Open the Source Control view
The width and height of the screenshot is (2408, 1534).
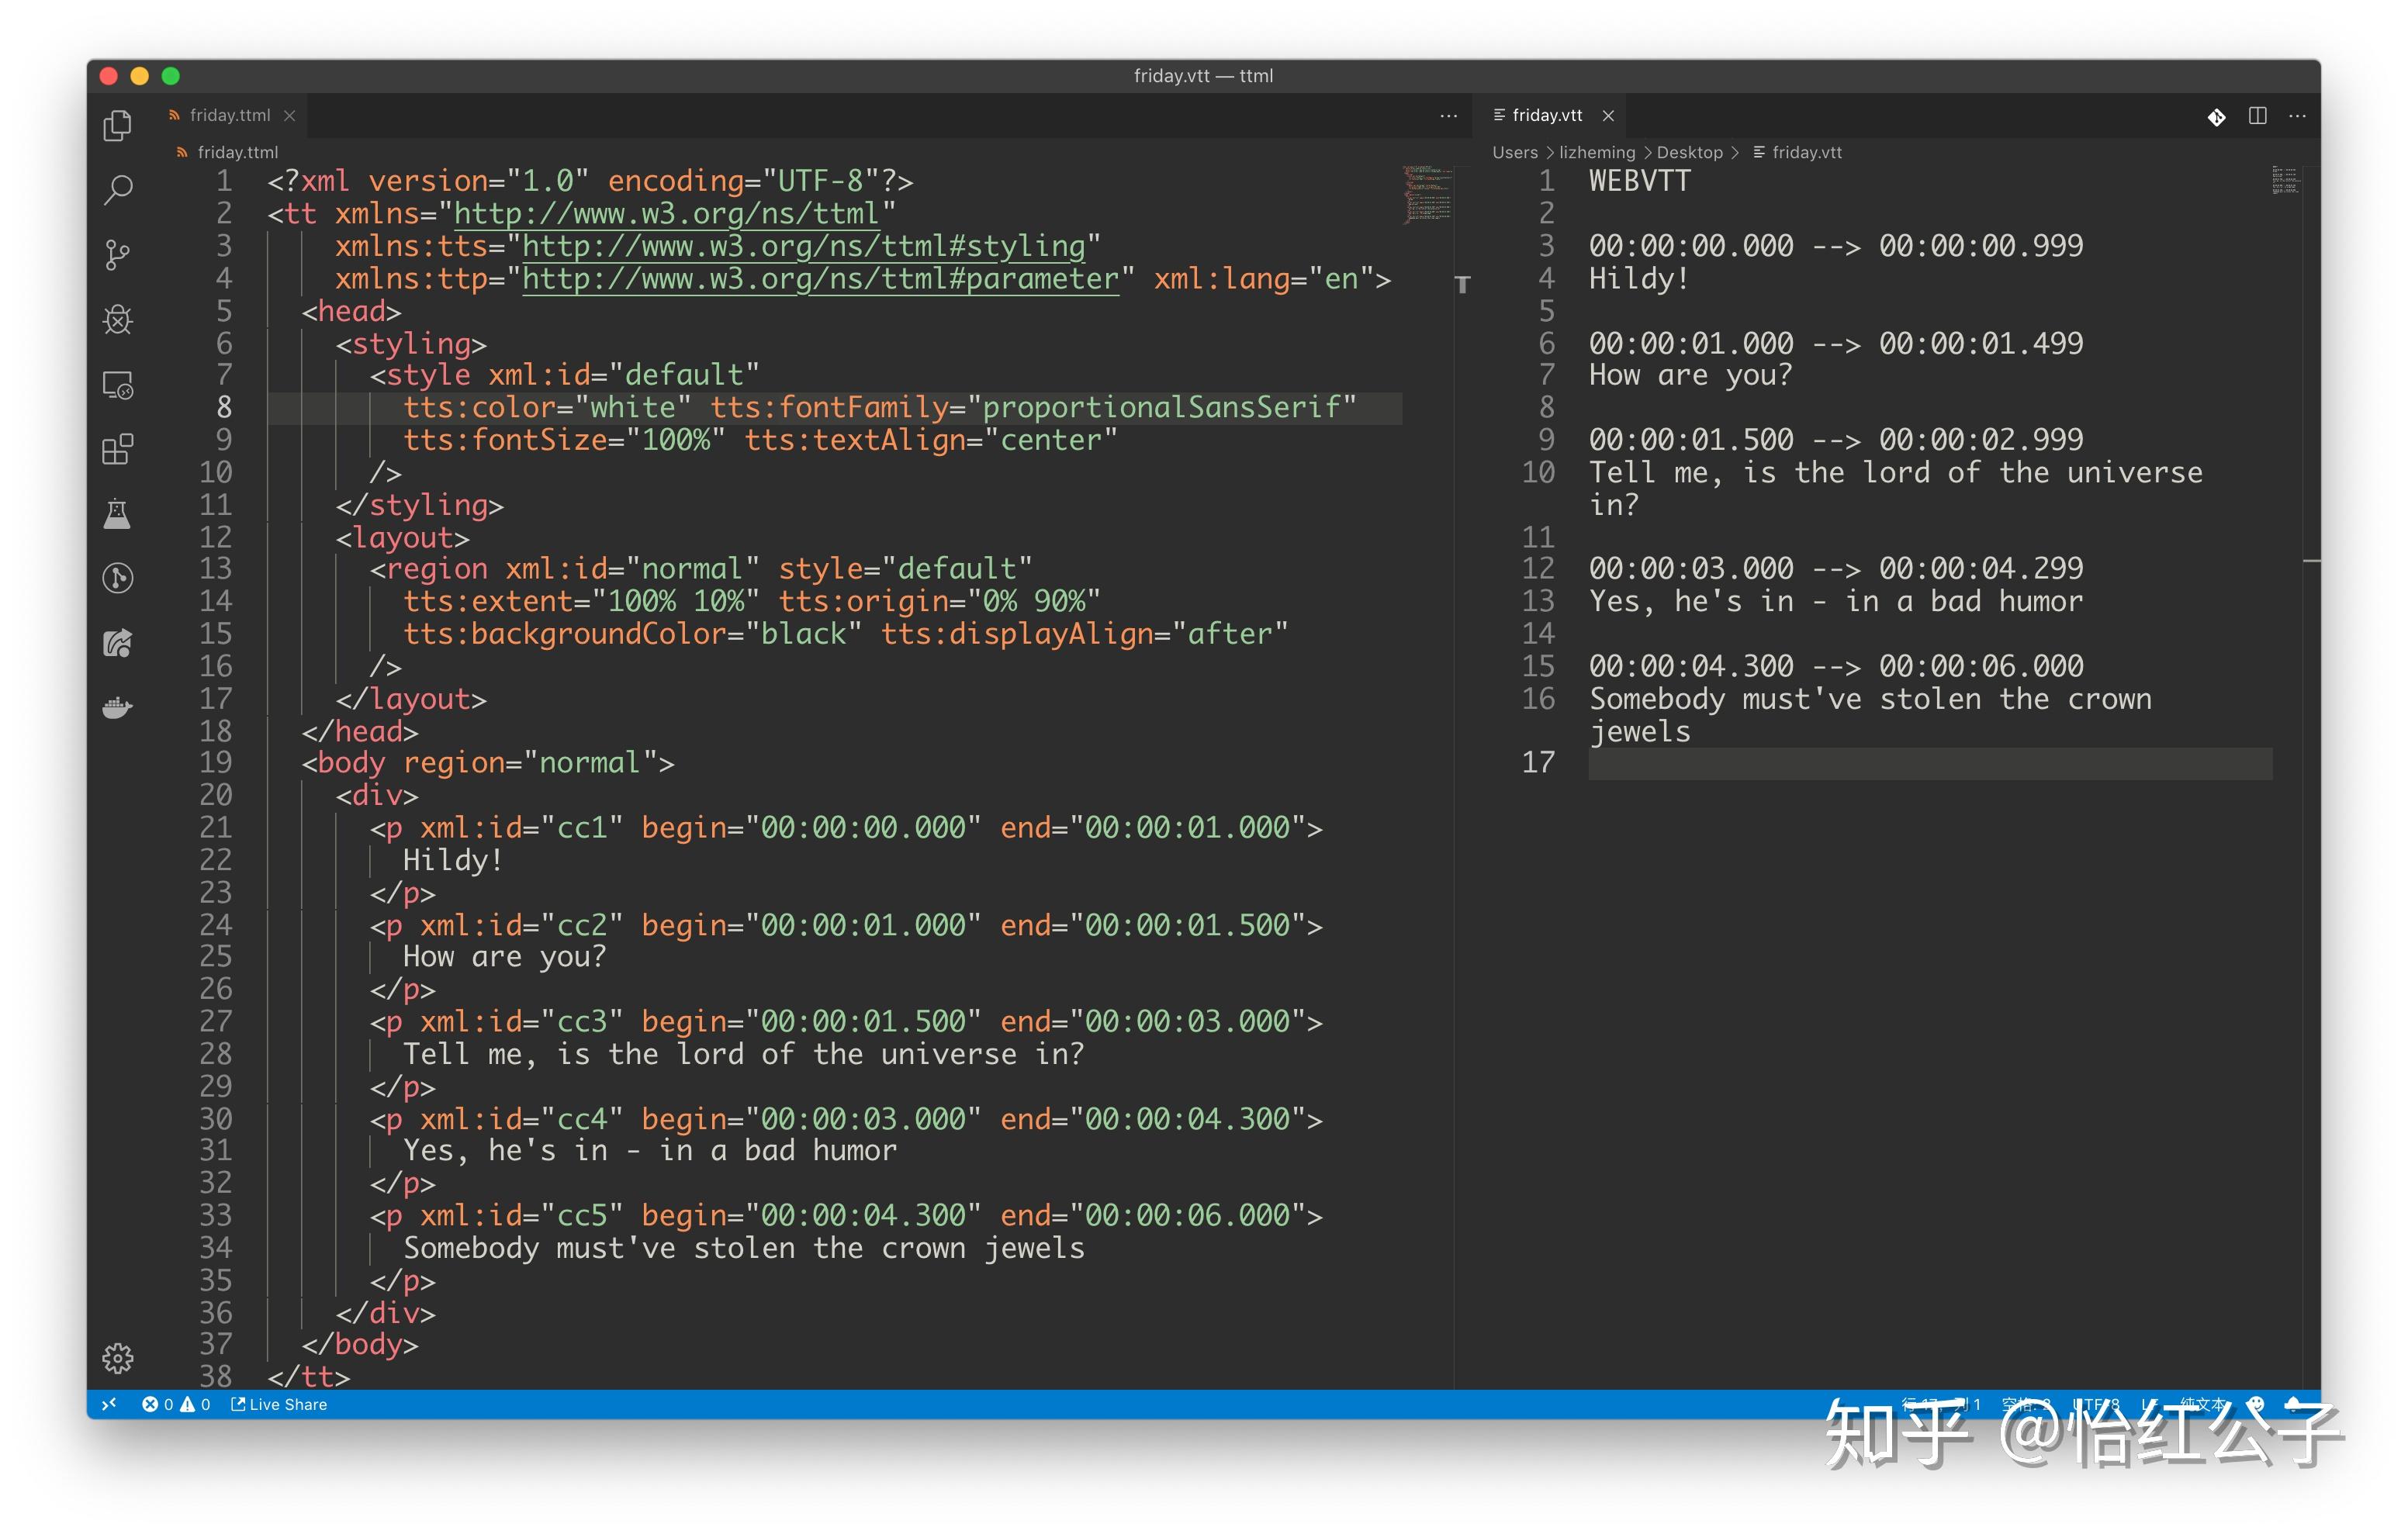pyautogui.click(x=118, y=255)
